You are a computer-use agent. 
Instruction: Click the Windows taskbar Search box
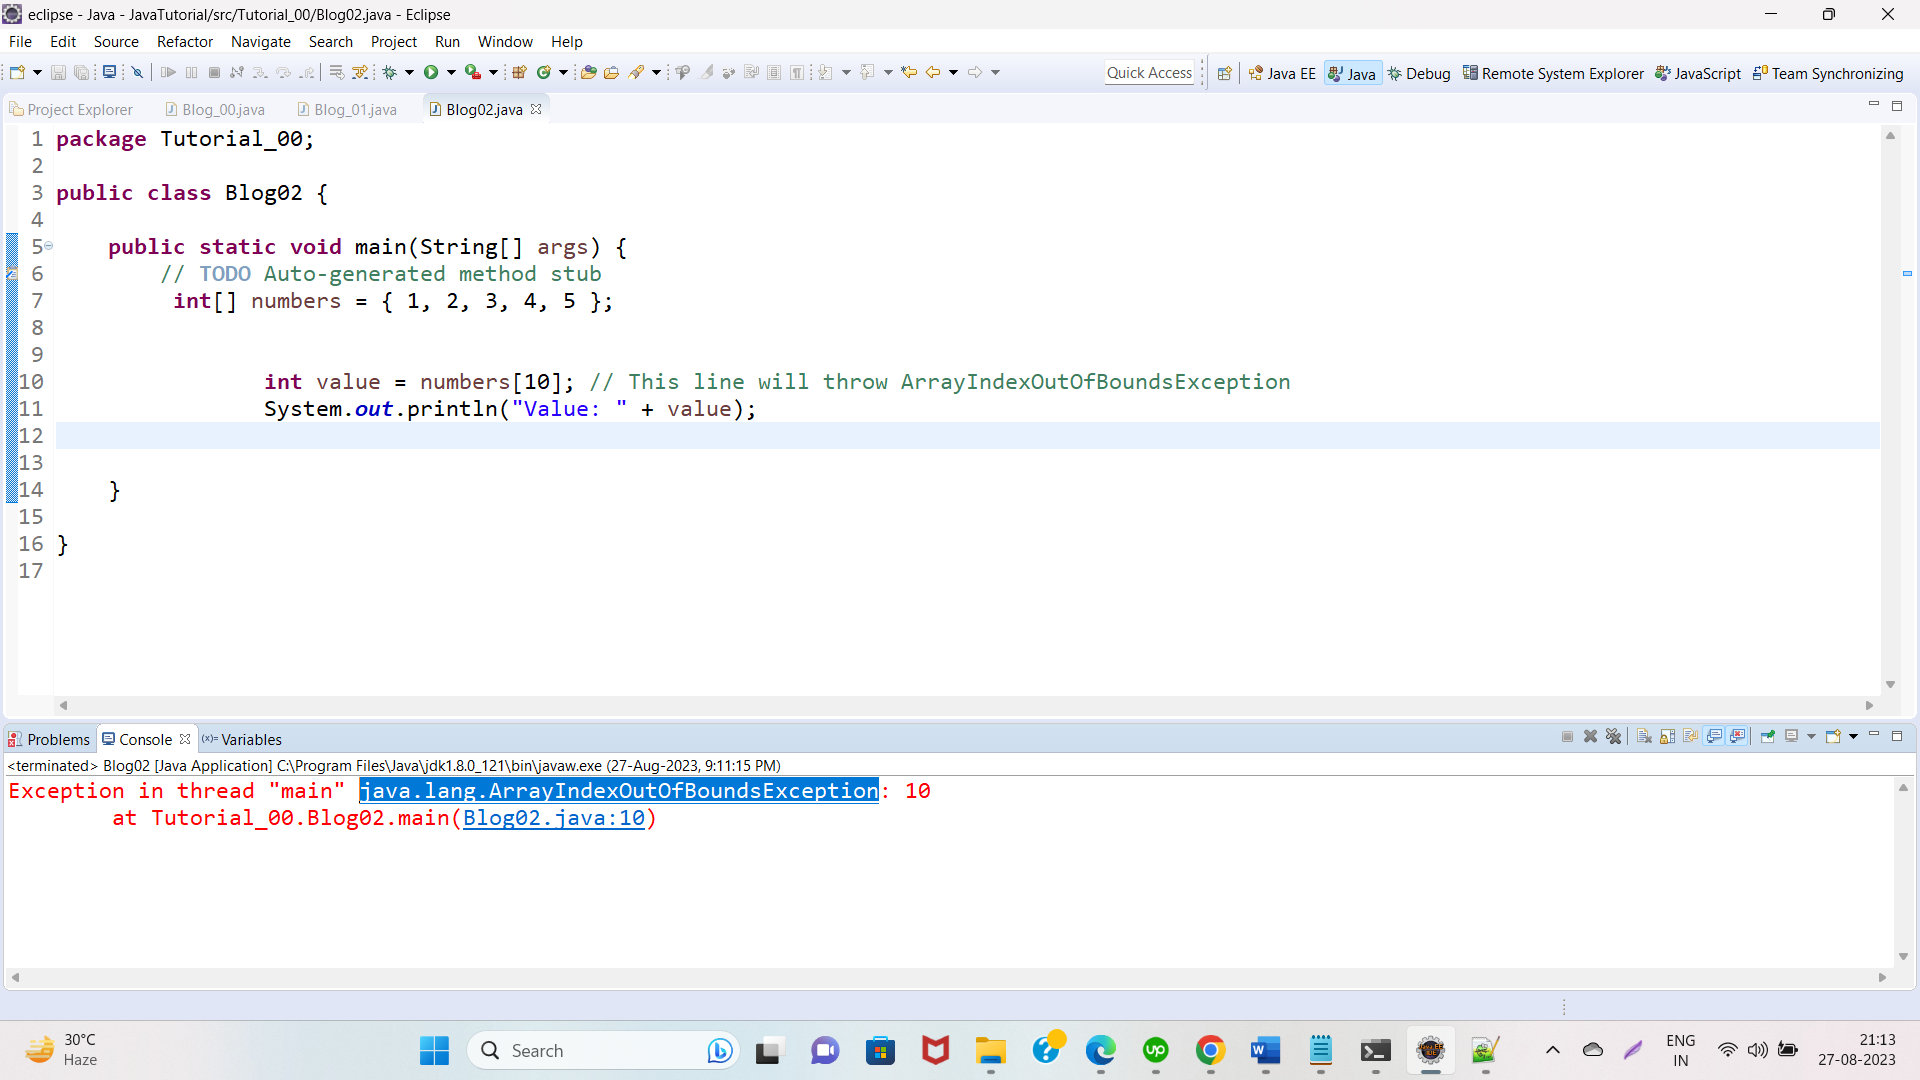pyautogui.click(x=603, y=1050)
